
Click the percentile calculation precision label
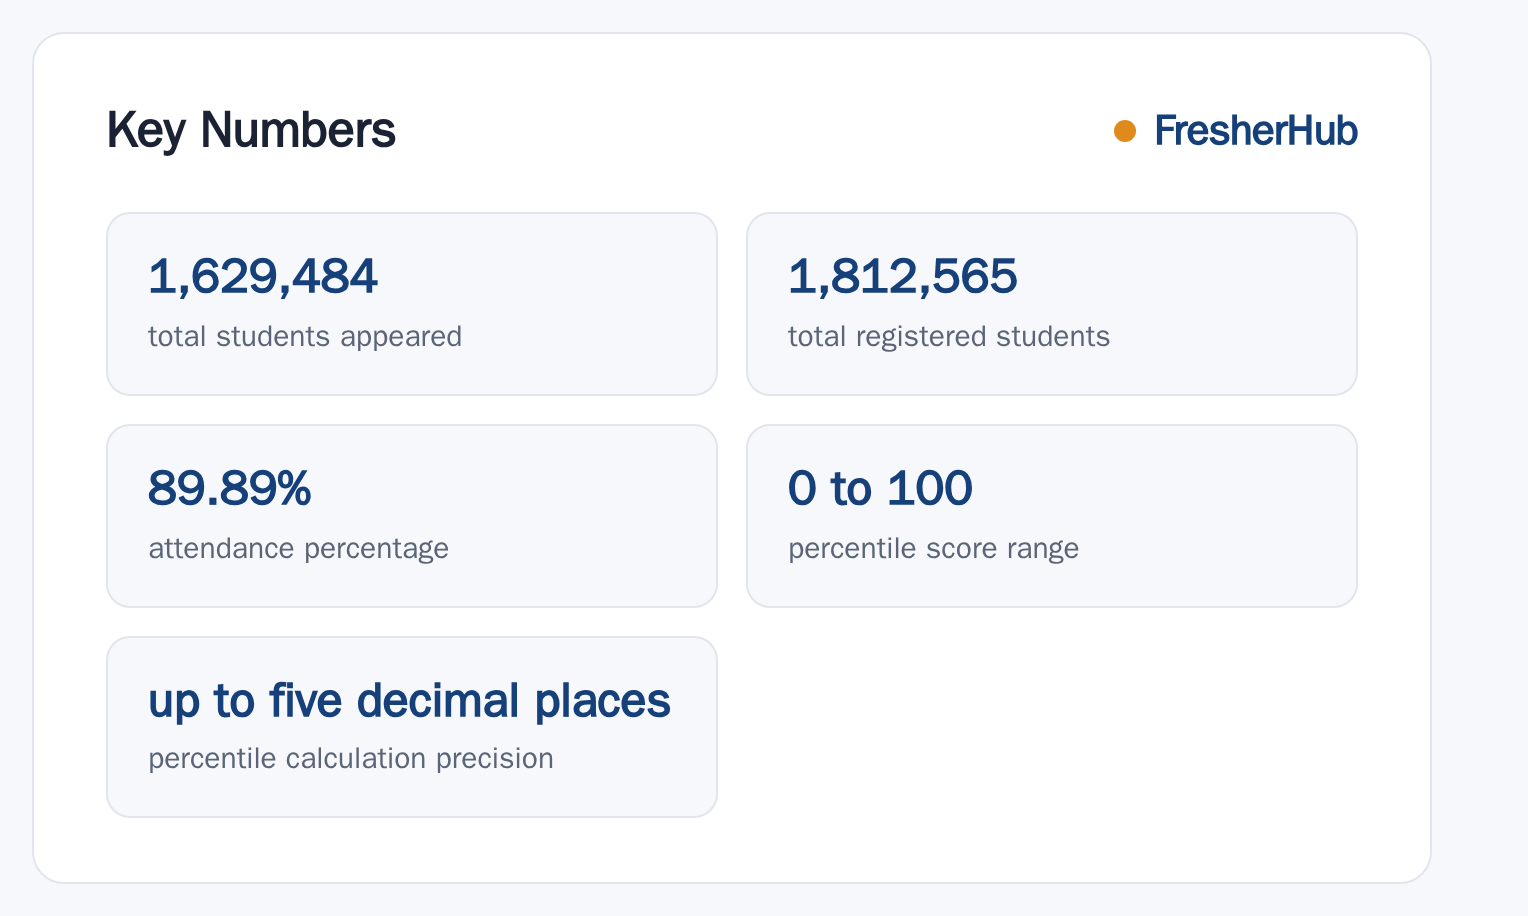(351, 758)
